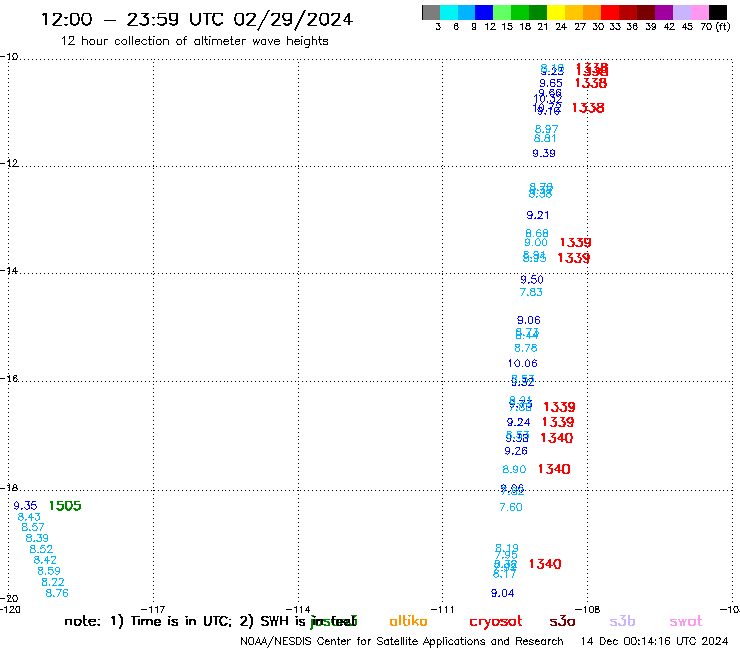The width and height of the screenshot is (740, 650).
Task: Click wave height value 8.68
Action: click(537, 233)
